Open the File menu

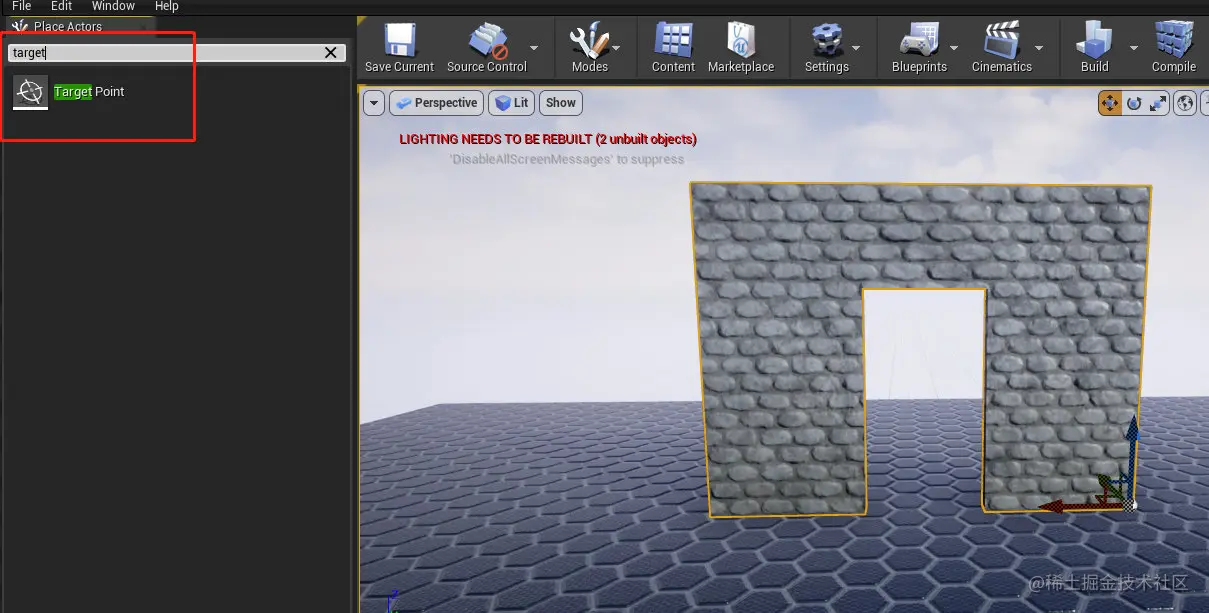click(21, 6)
